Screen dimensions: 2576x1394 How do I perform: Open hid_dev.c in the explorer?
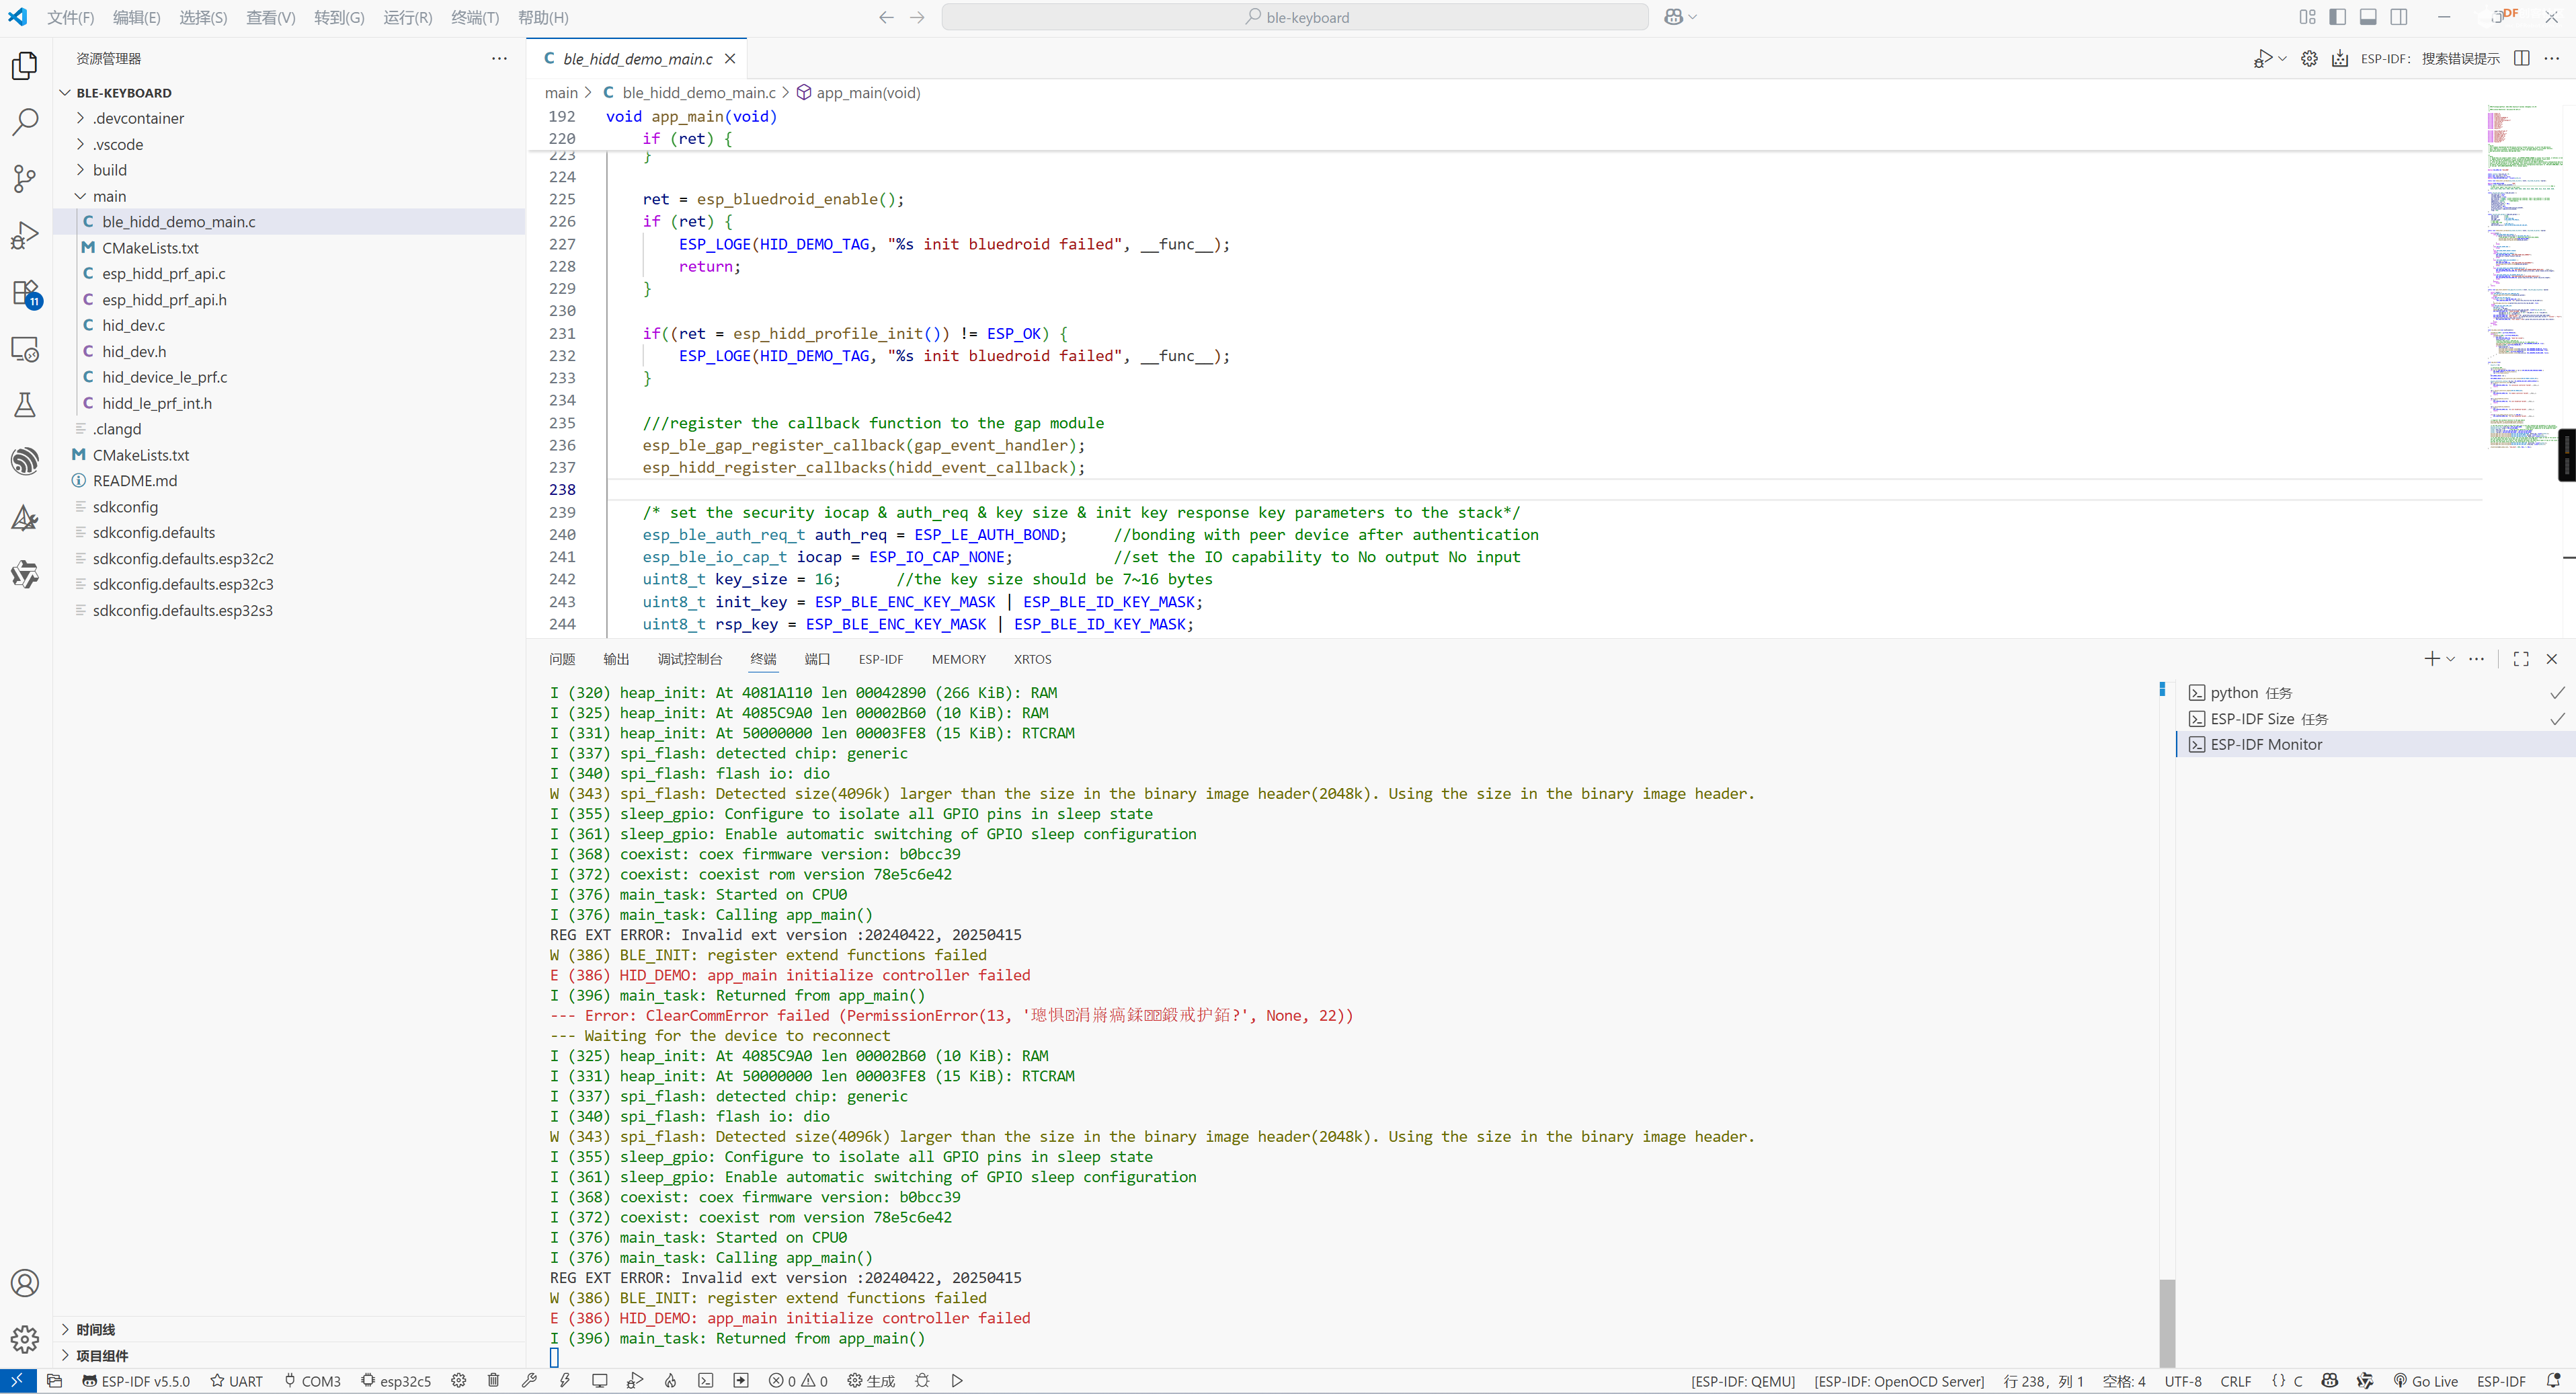pyautogui.click(x=133, y=325)
